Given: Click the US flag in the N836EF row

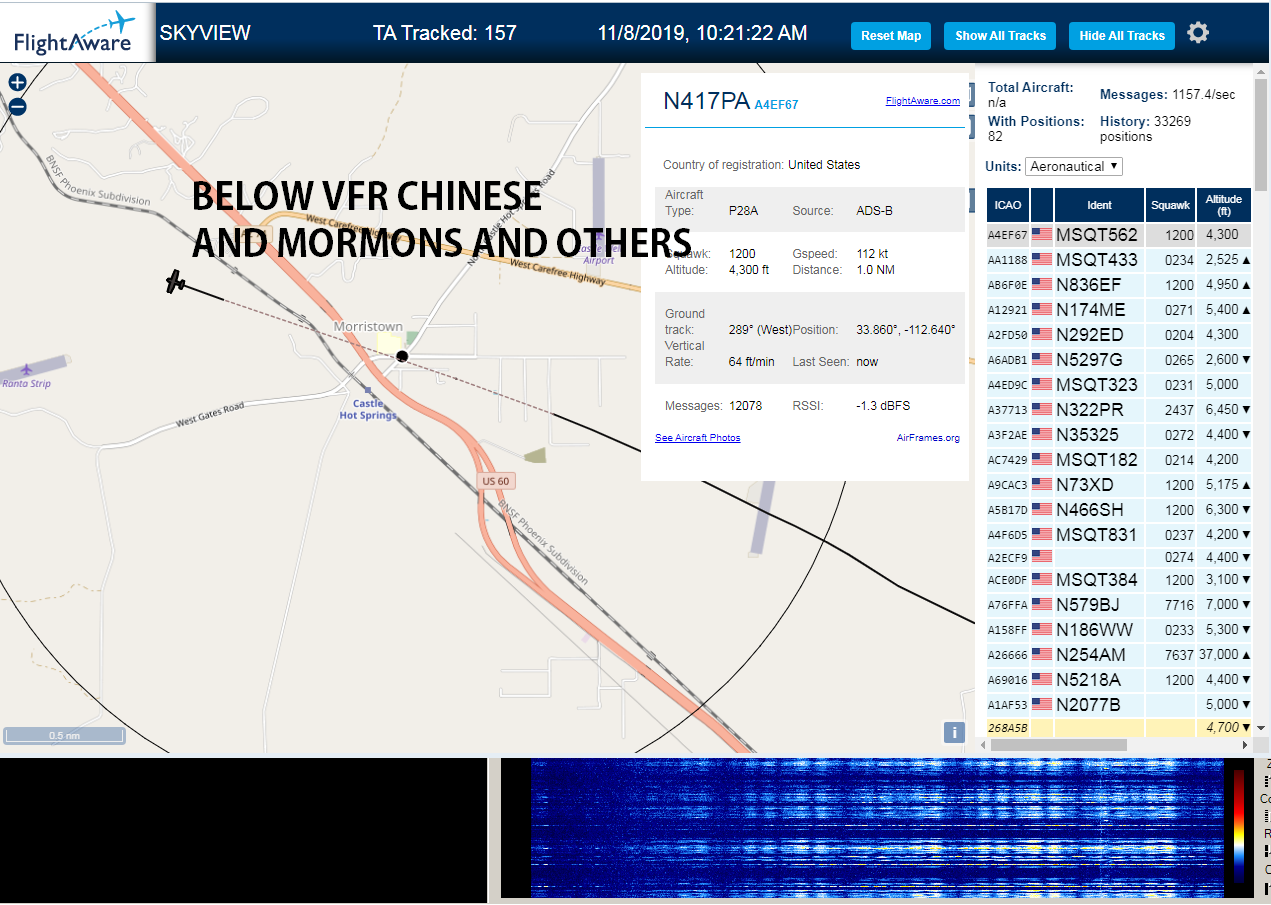Looking at the screenshot, I should point(1042,284).
